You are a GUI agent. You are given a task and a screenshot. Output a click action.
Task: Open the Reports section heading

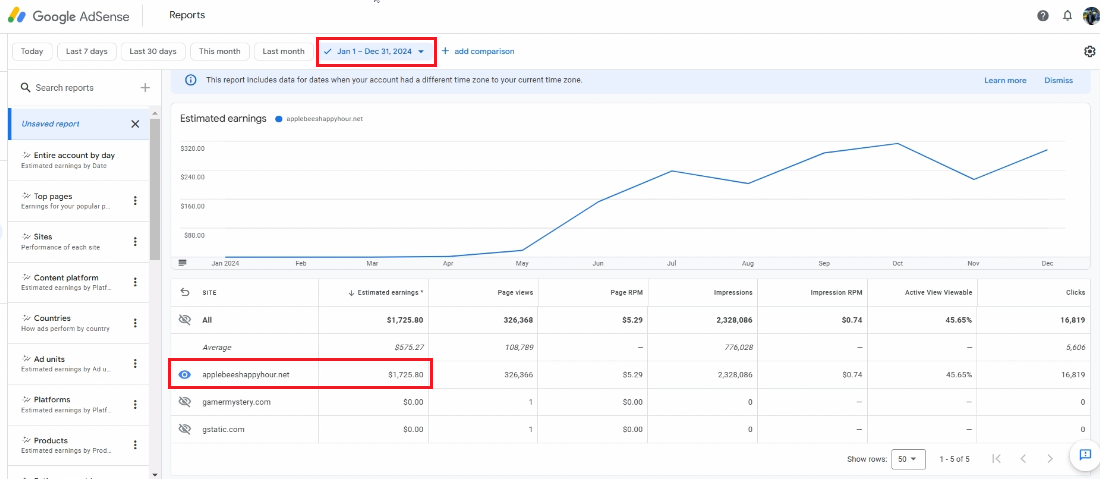point(187,15)
